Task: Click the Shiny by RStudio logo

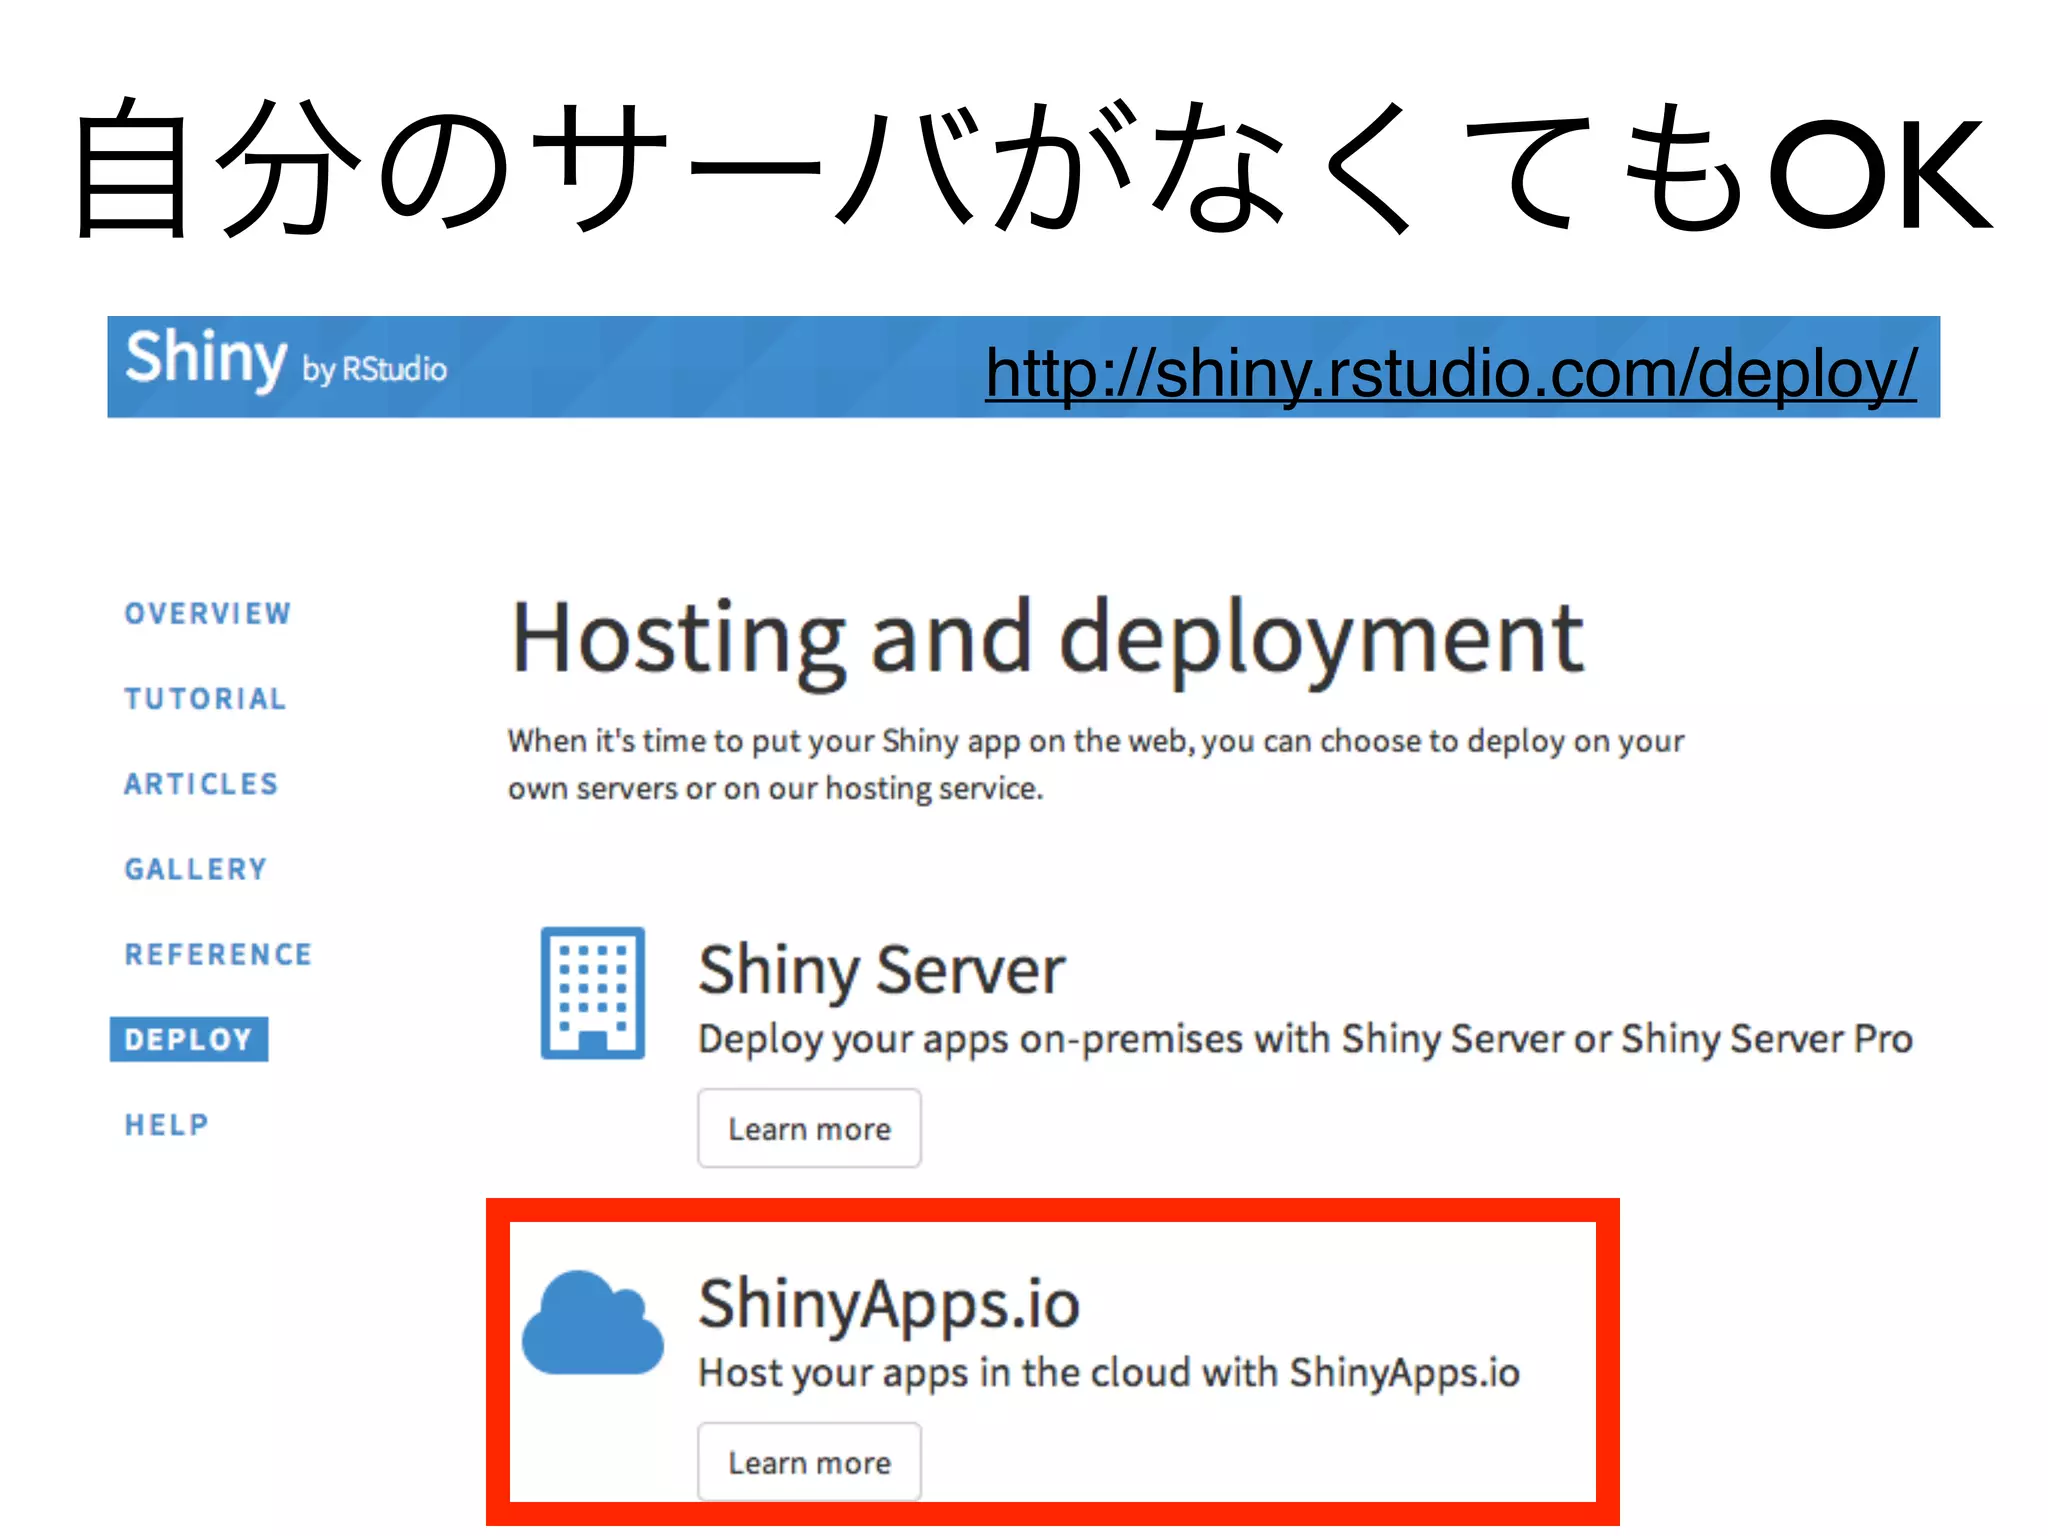Action: pyautogui.click(x=286, y=360)
